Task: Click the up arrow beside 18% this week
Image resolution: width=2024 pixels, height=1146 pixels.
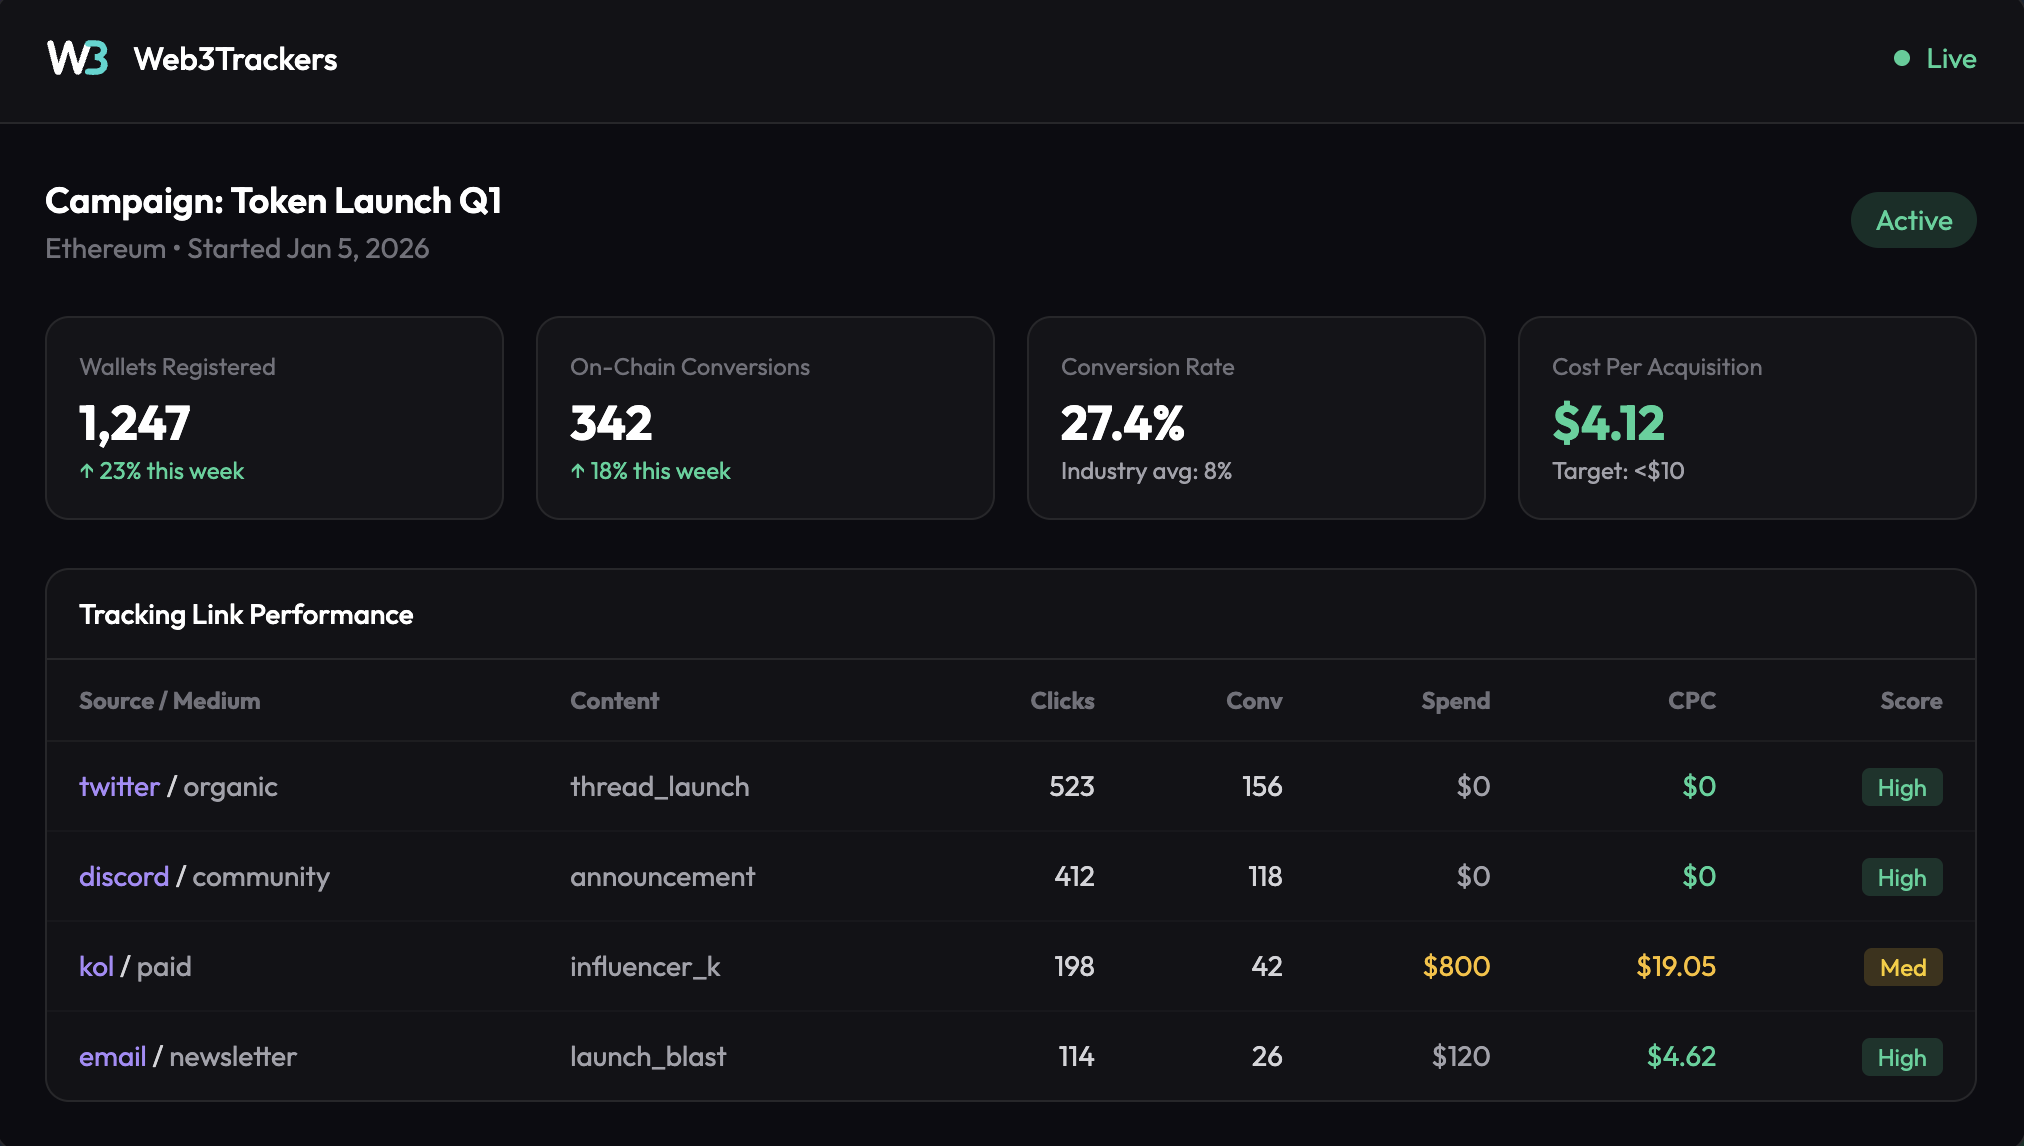Action: (578, 471)
